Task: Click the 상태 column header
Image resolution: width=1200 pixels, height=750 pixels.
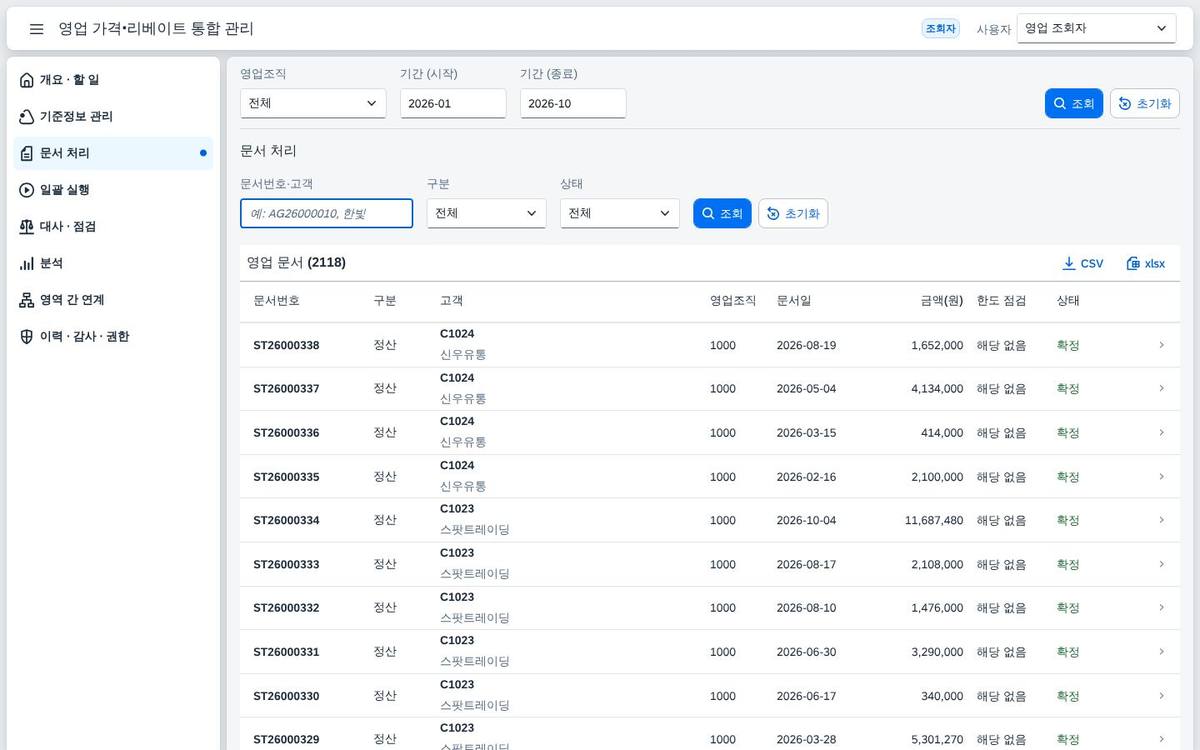Action: click(x=1068, y=300)
